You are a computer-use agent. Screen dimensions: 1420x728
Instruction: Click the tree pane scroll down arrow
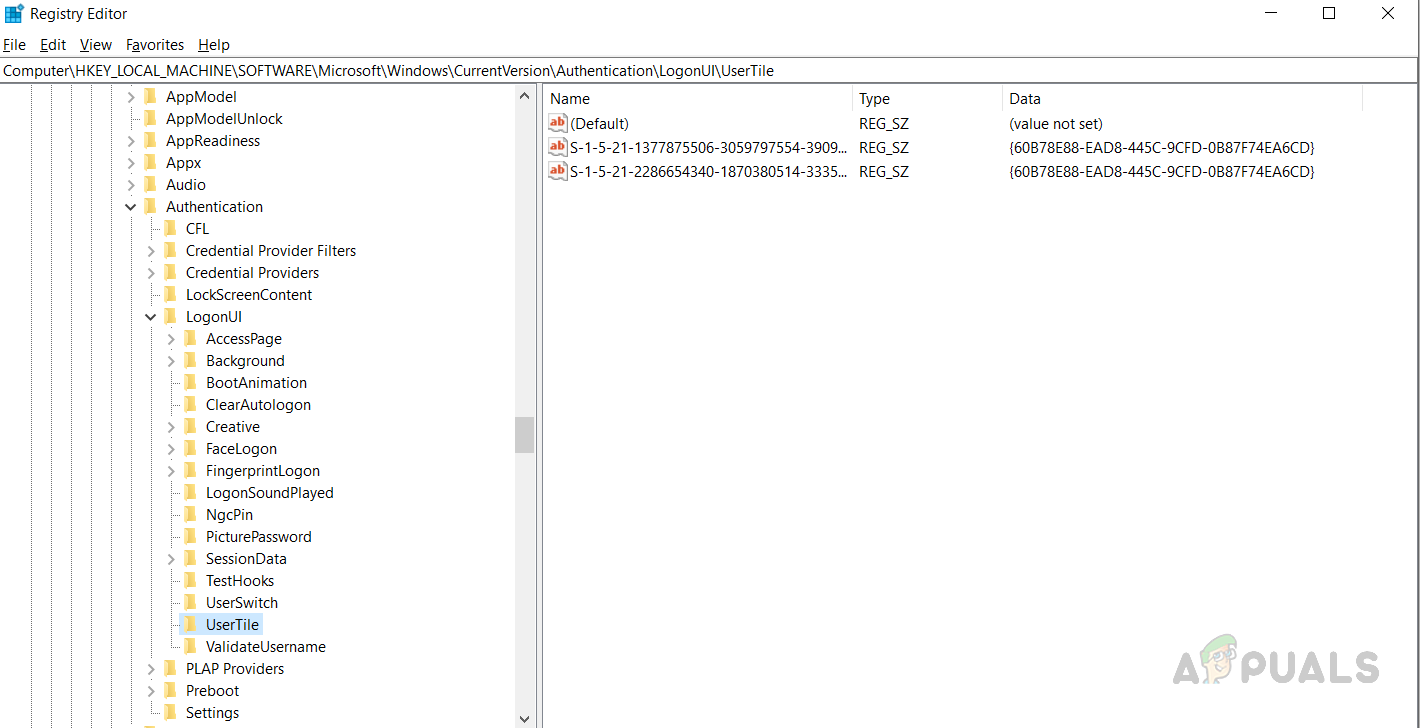(x=525, y=718)
